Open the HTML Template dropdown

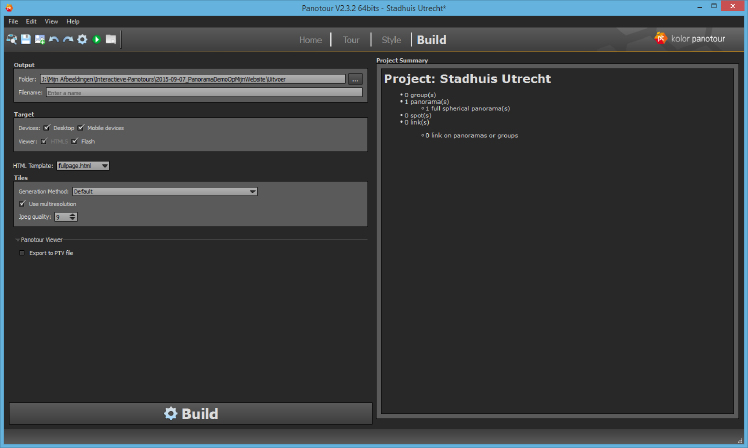83,166
